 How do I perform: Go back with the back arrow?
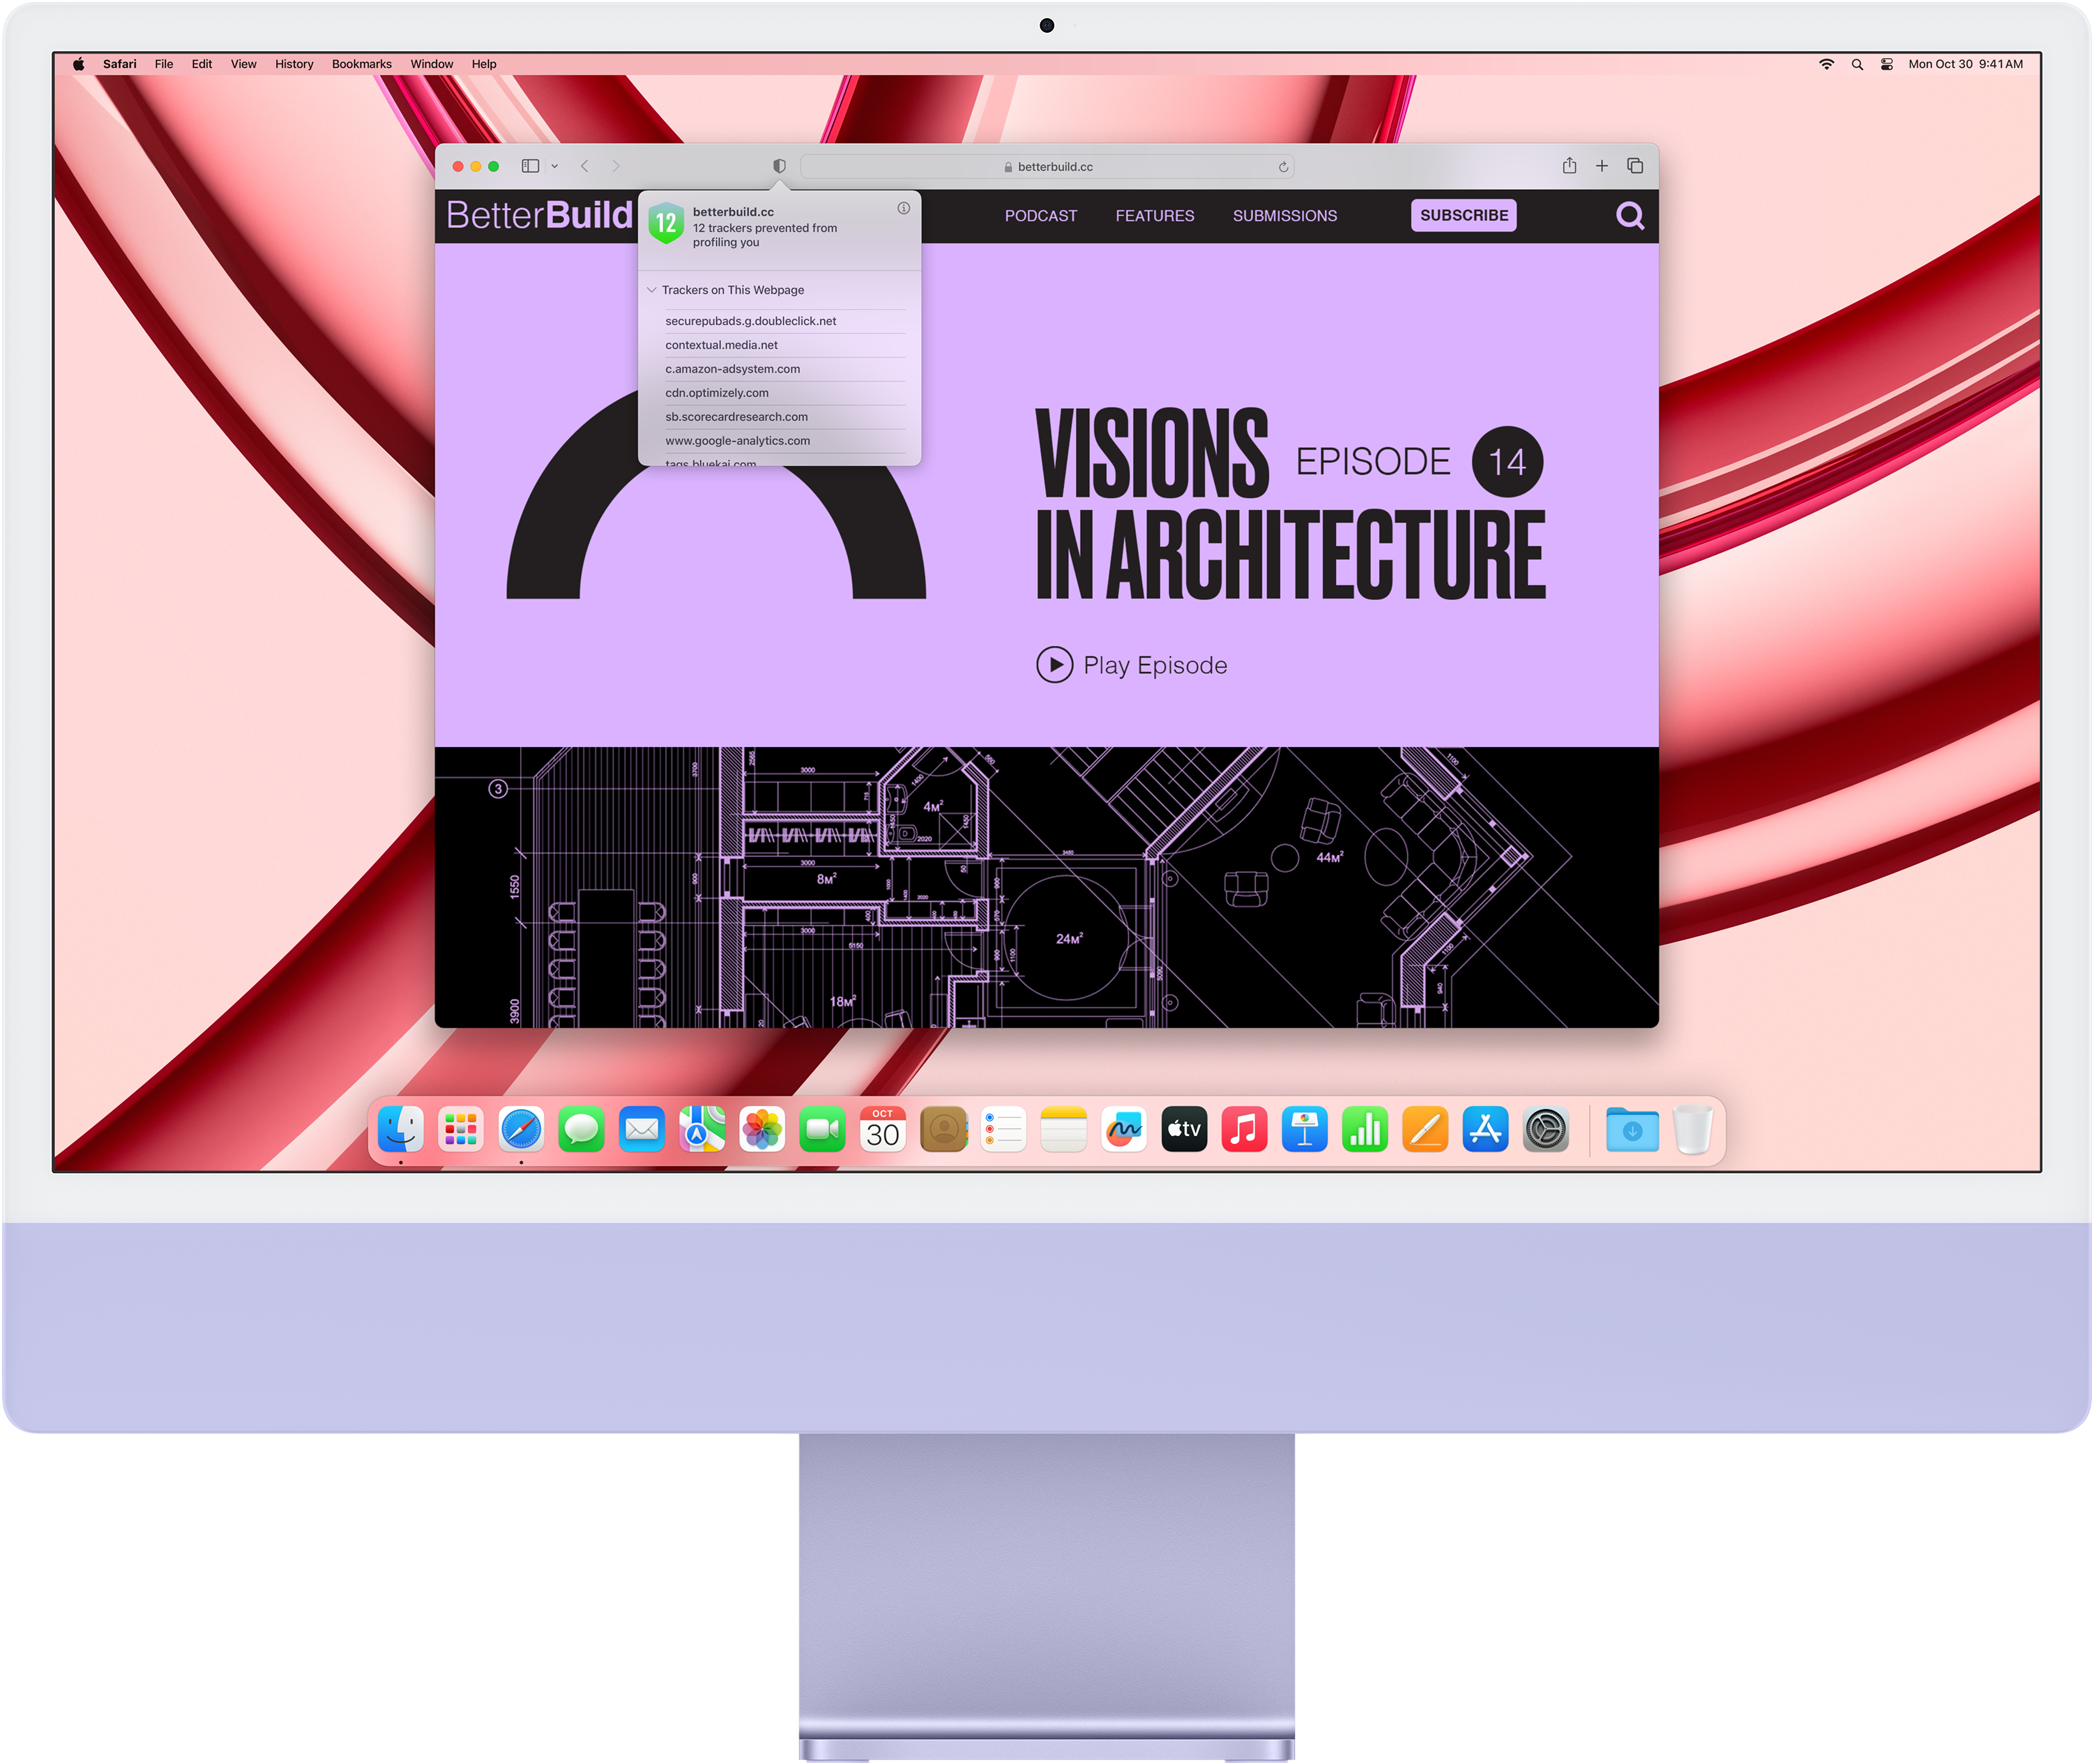pyautogui.click(x=585, y=166)
